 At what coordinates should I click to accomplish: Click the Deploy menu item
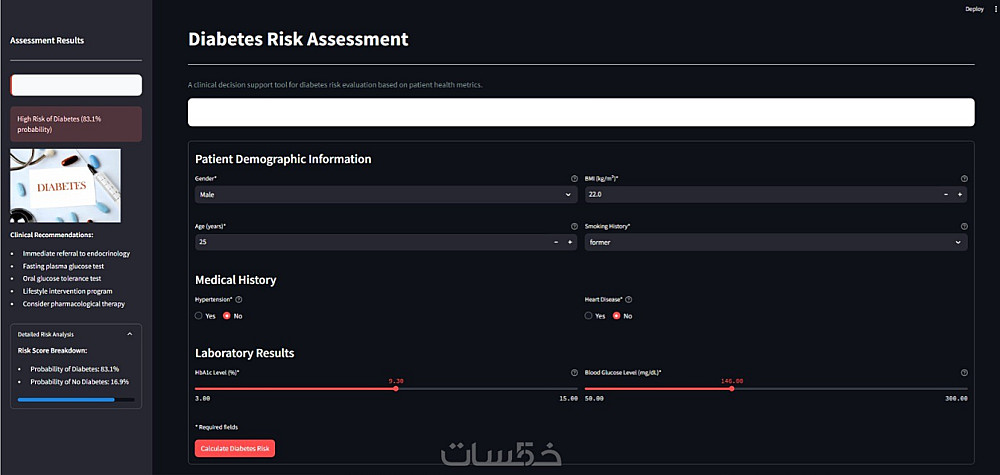coord(974,9)
